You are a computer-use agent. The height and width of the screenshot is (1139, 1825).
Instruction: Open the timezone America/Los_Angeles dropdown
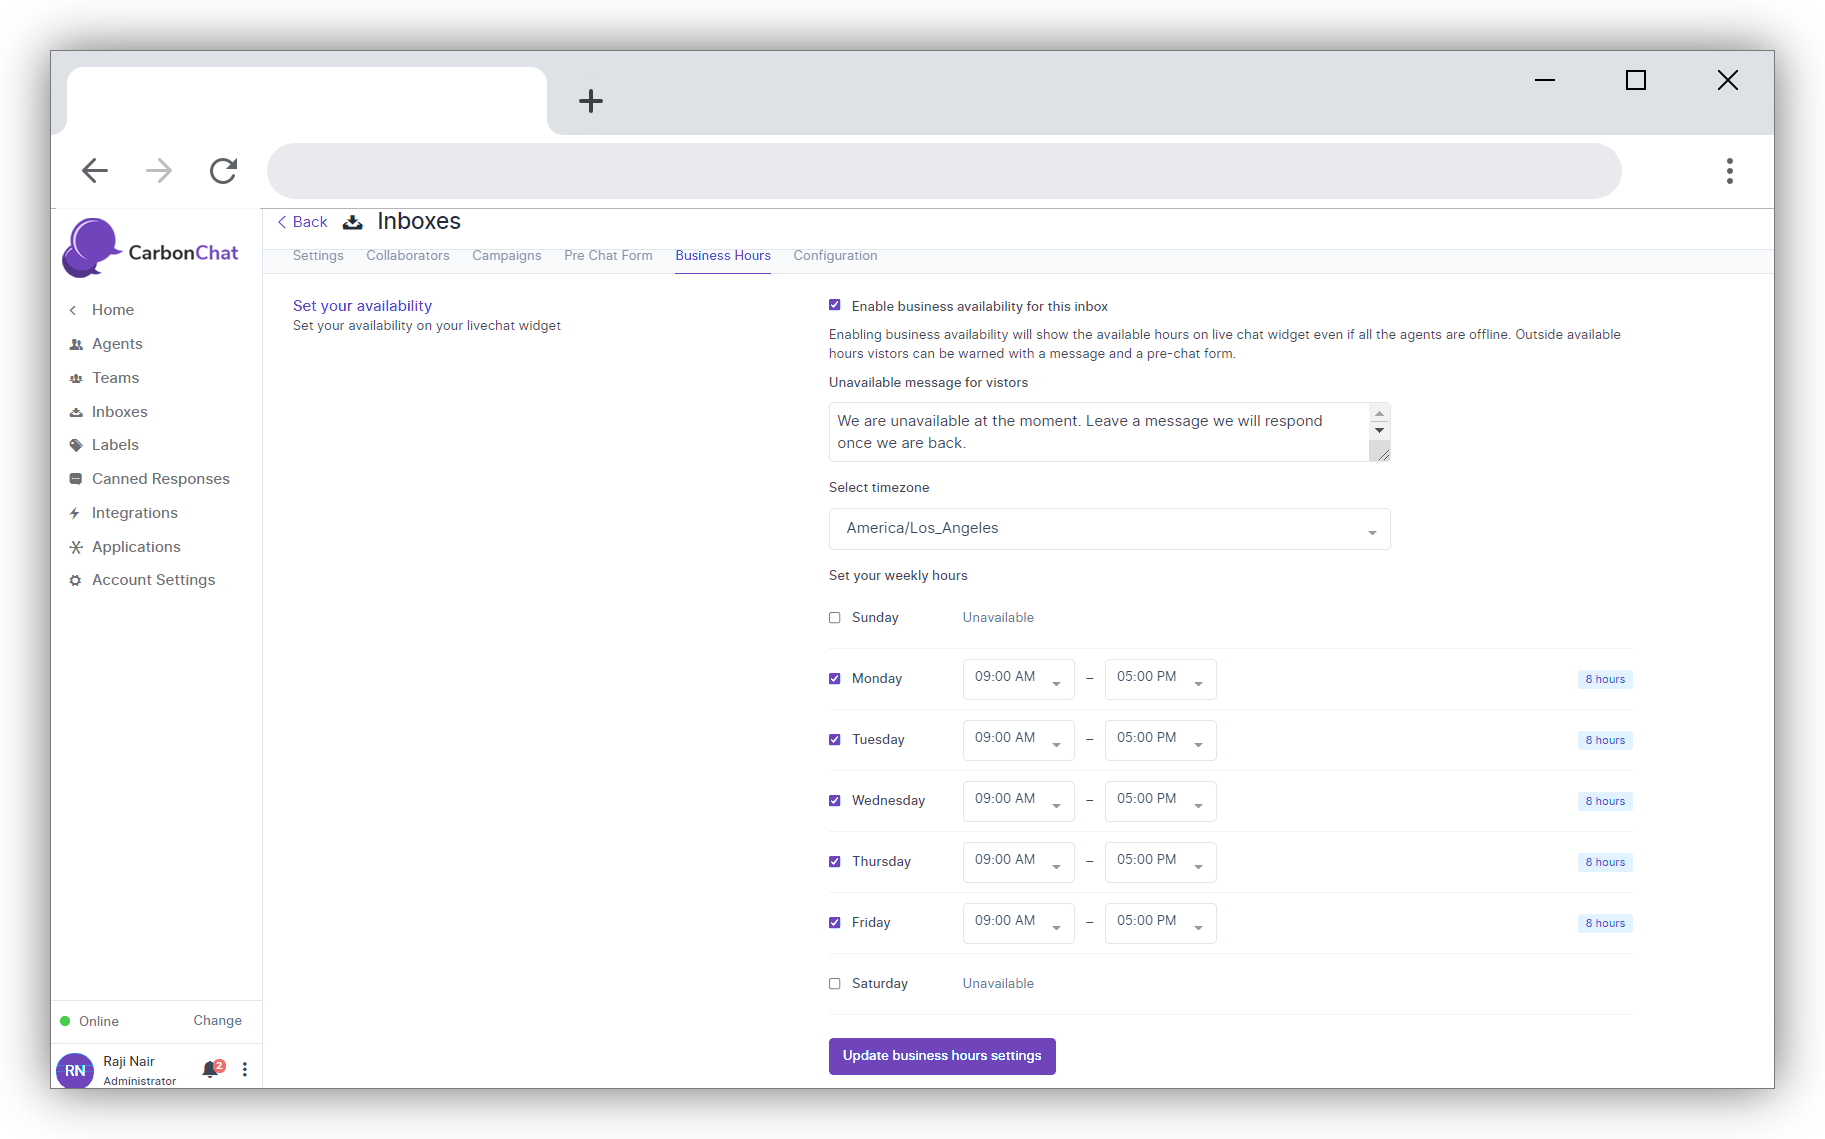point(1108,529)
